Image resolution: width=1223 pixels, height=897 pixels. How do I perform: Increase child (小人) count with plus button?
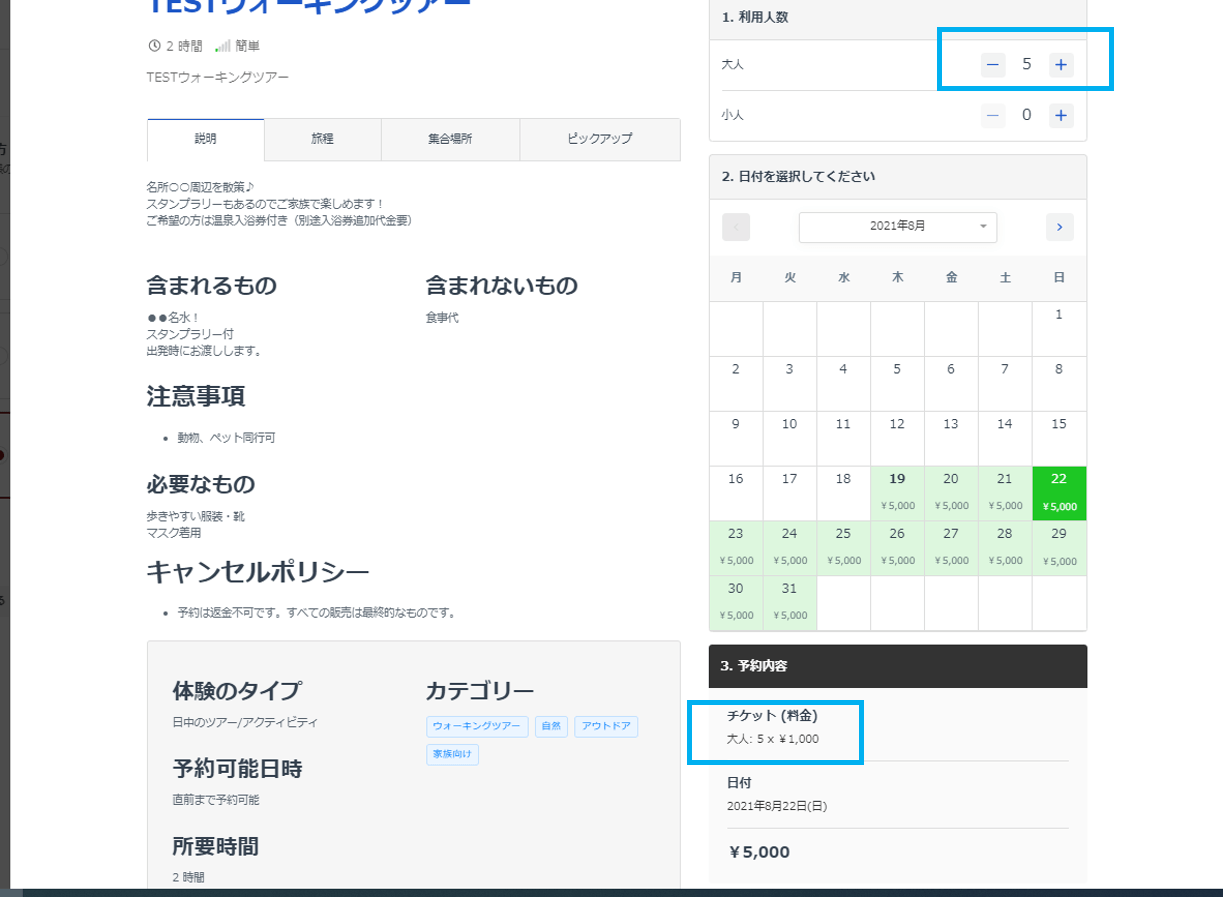click(1061, 115)
